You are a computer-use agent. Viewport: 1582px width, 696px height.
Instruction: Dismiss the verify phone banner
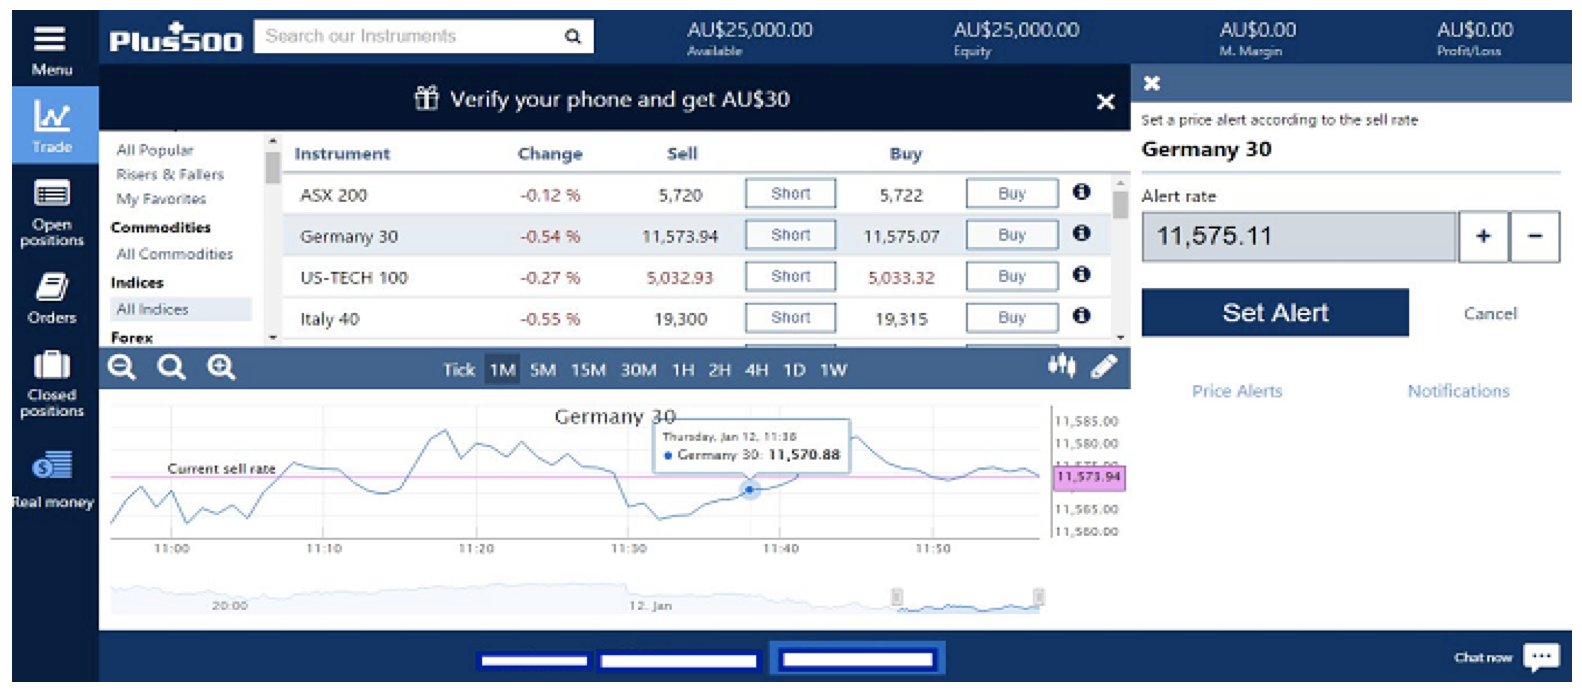pyautogui.click(x=1105, y=101)
